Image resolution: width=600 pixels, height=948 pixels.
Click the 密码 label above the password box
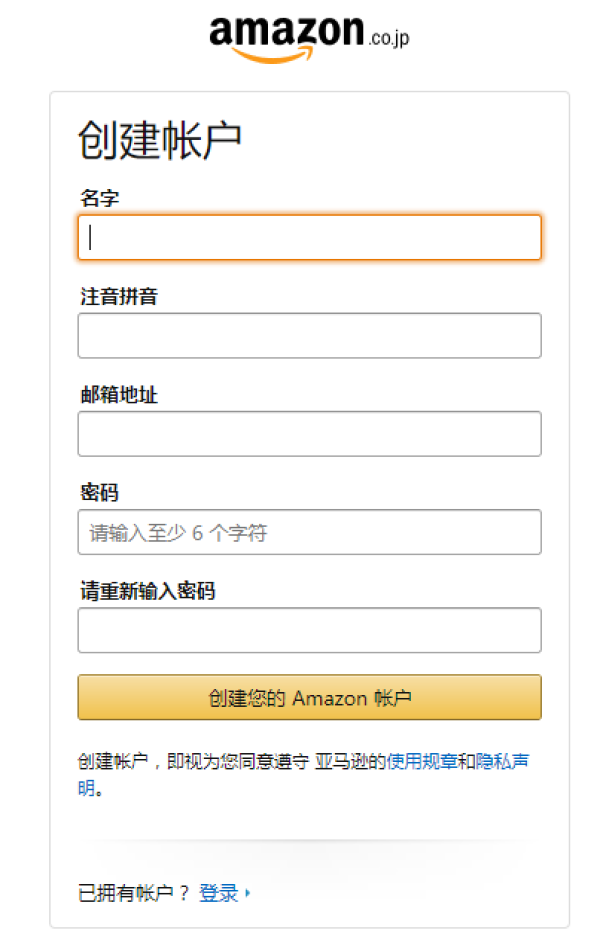click(99, 493)
